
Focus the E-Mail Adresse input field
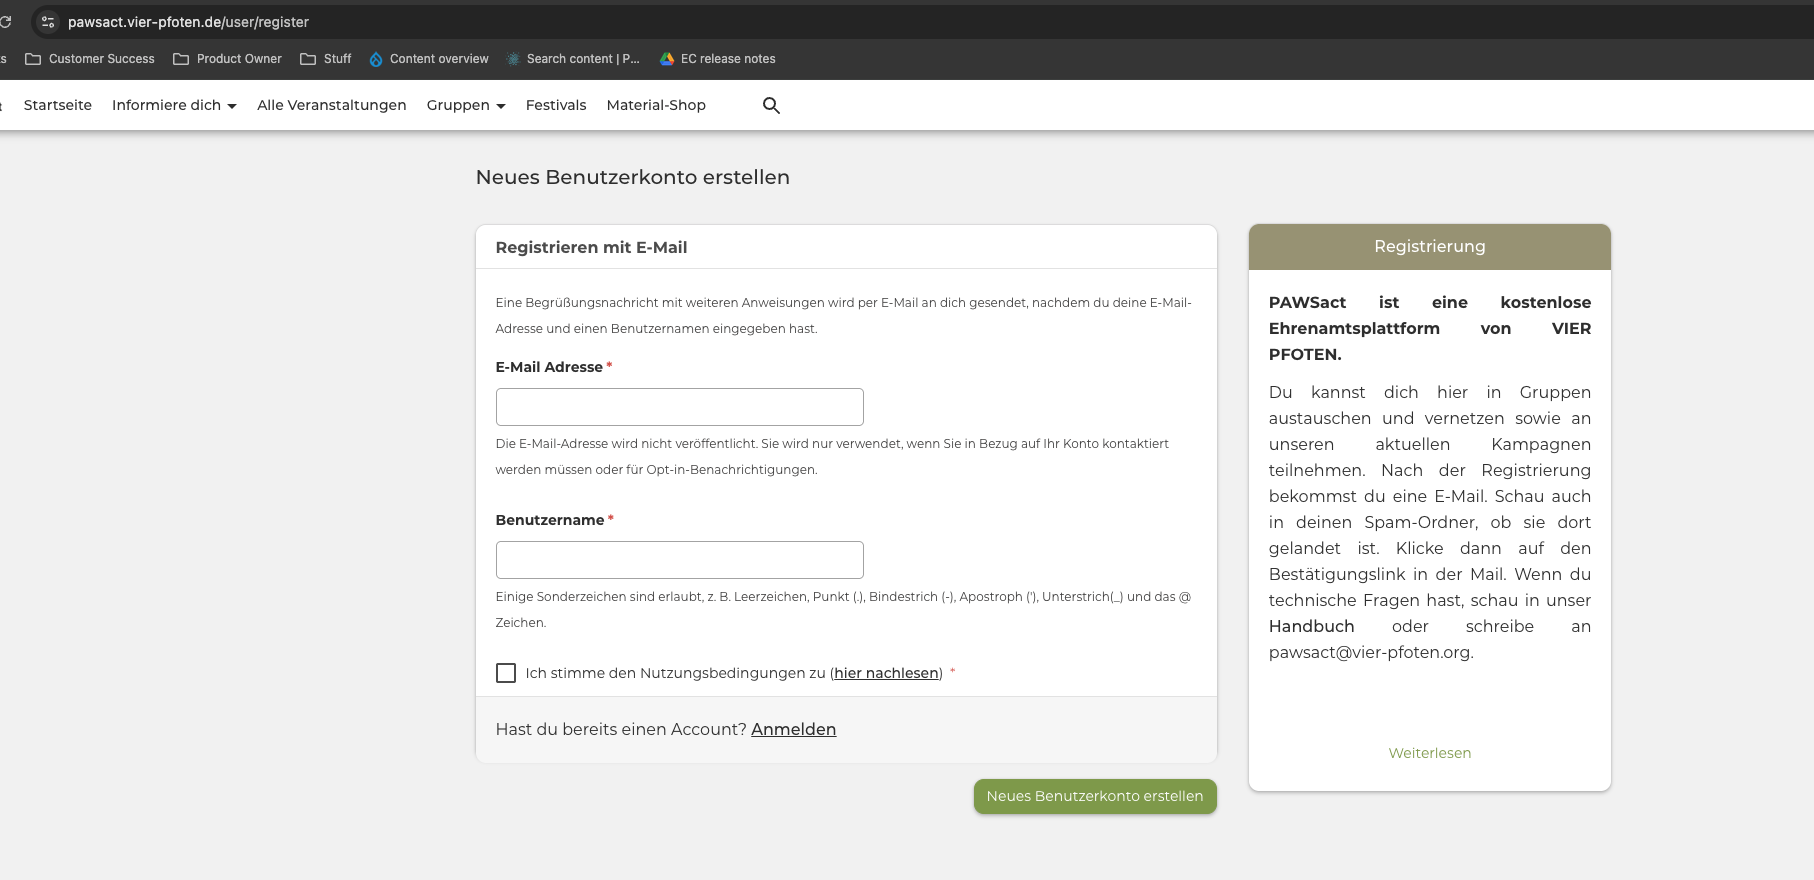click(x=680, y=407)
